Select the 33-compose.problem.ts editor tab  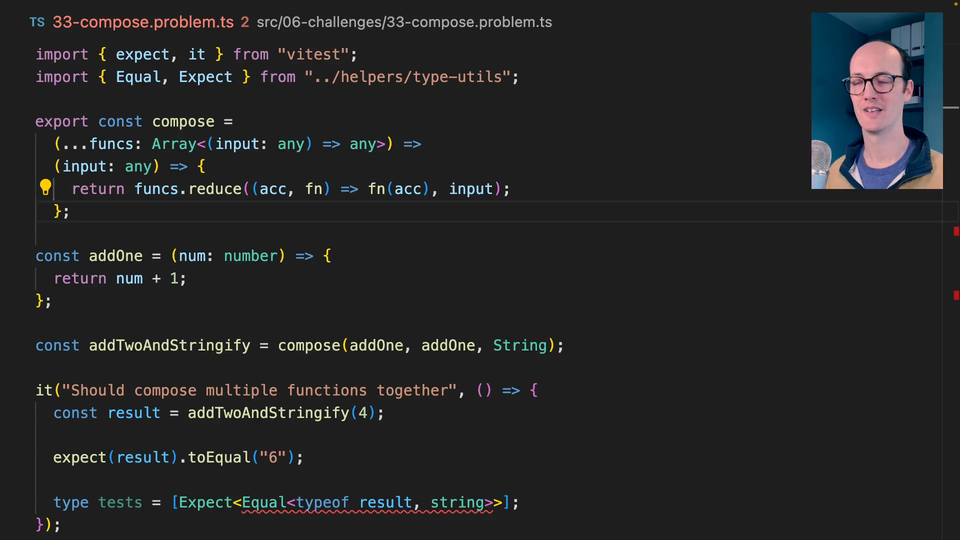coord(143,22)
